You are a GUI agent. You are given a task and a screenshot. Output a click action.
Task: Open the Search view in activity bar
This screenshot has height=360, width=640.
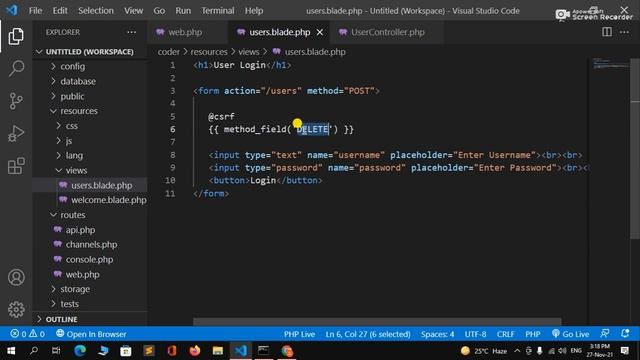16,68
